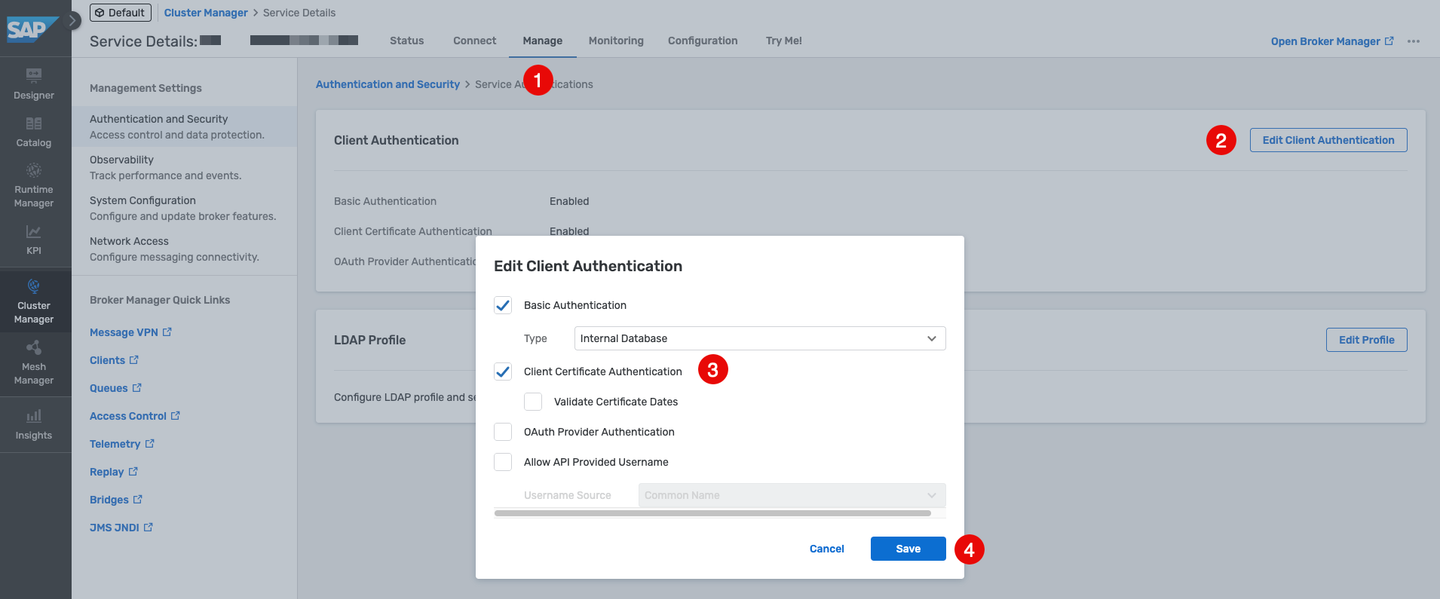Open the Try Me! tab

point(784,41)
